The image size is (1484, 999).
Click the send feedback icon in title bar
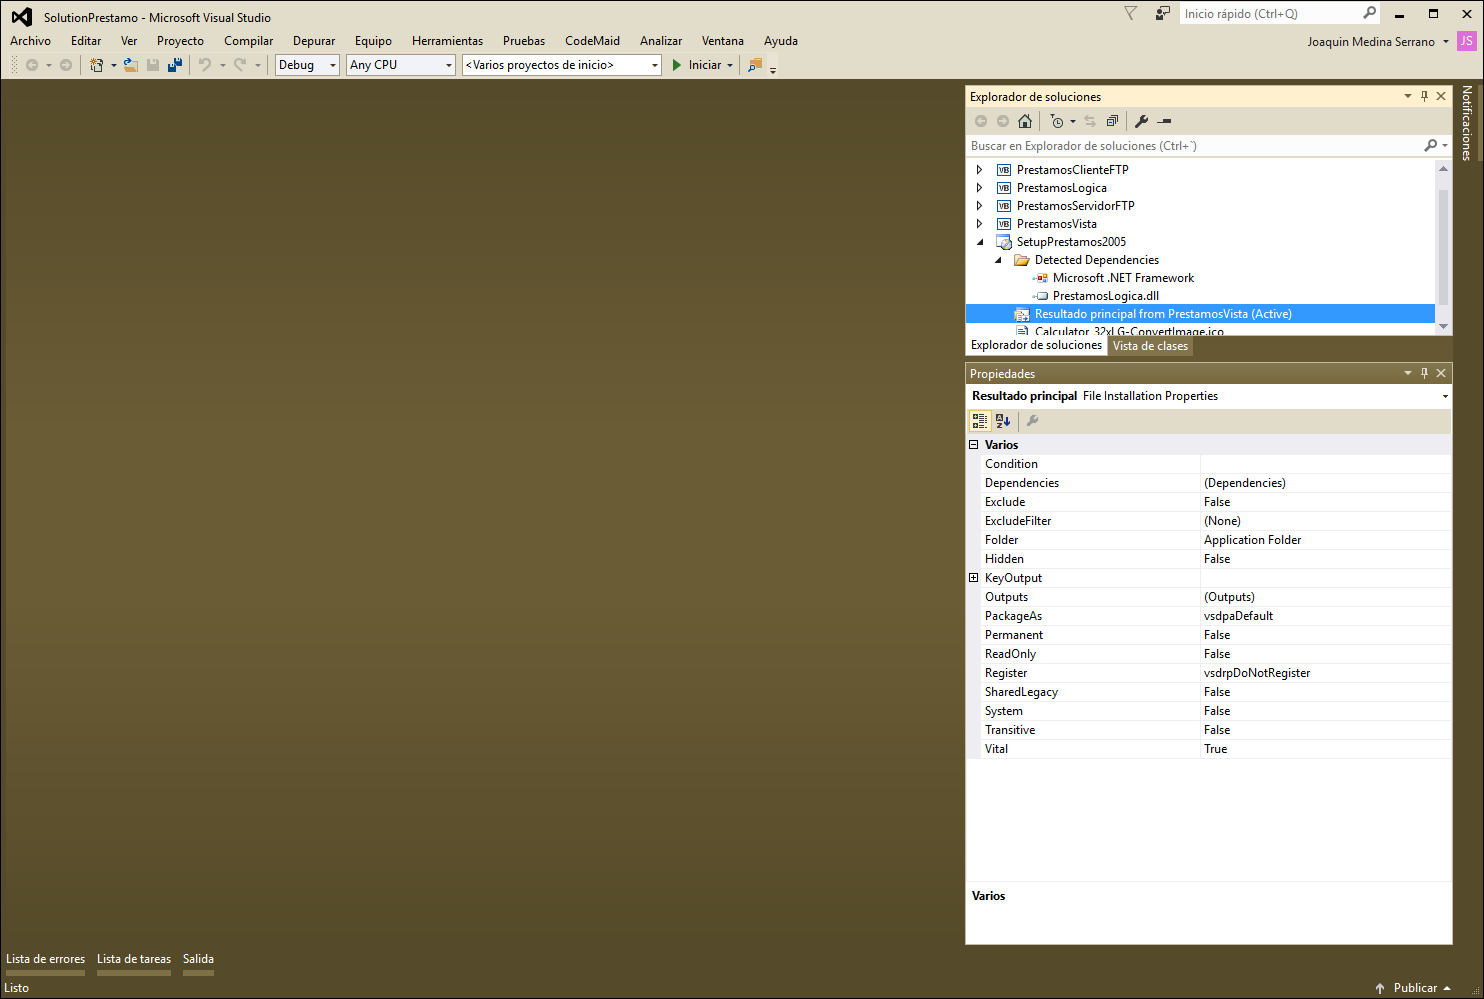click(x=1162, y=13)
